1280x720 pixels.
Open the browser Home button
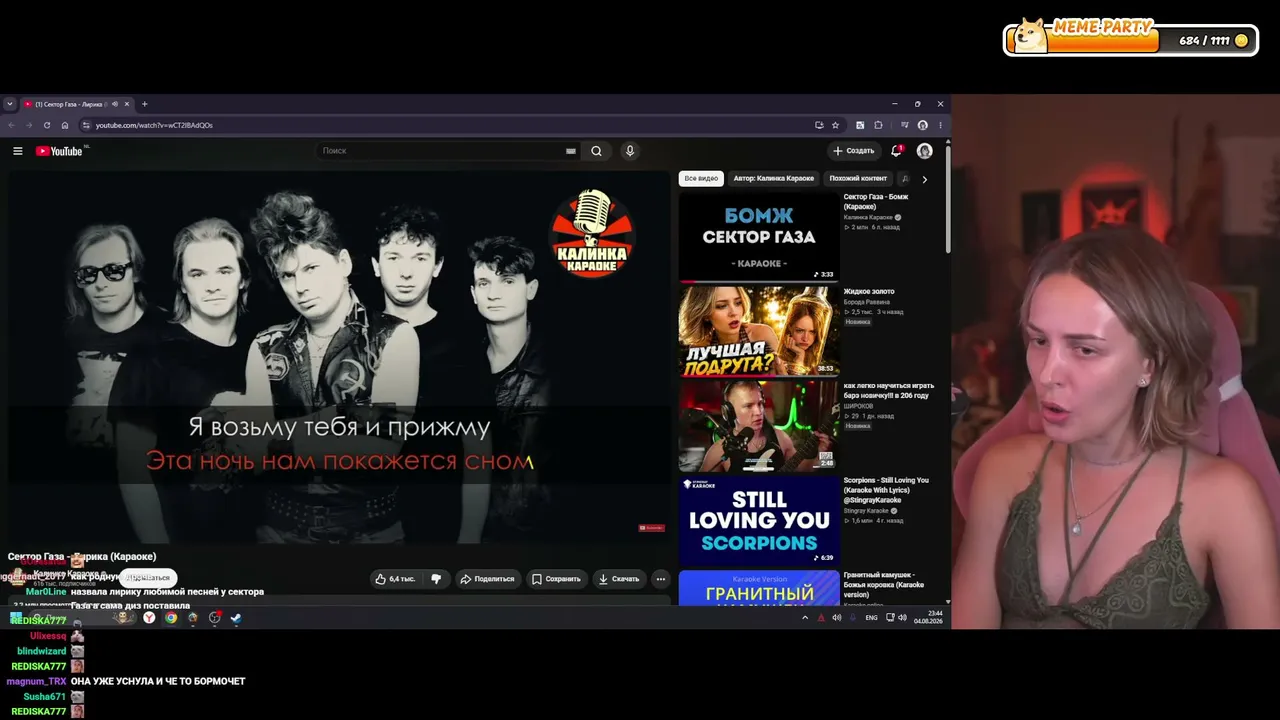pos(65,125)
